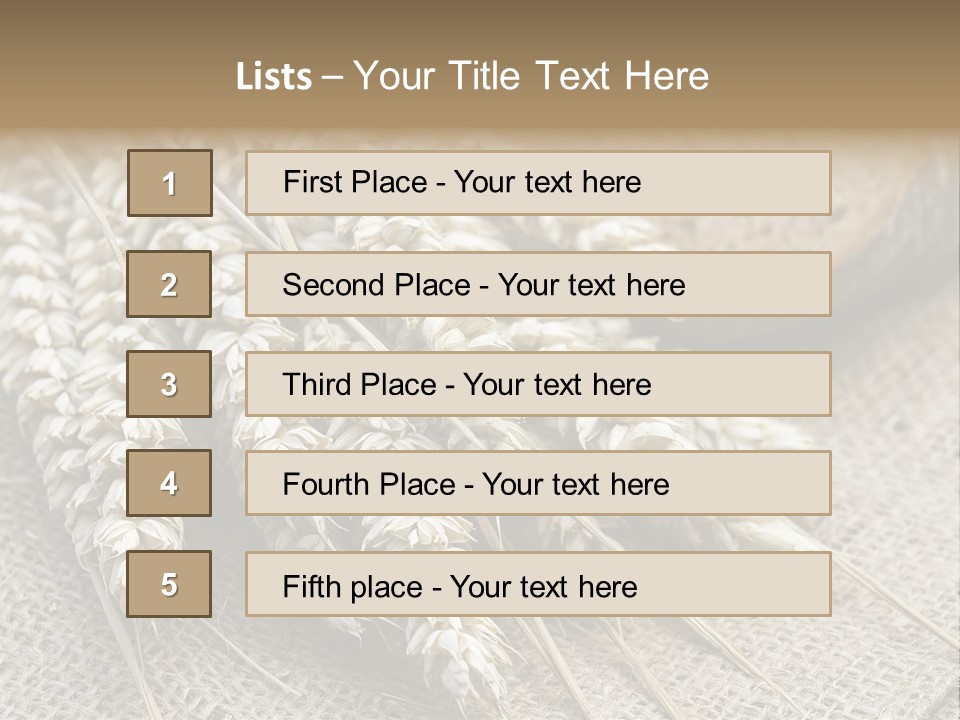Click the word "Fifth" in the bottom bar
This screenshot has width=960, height=720.
311,586
